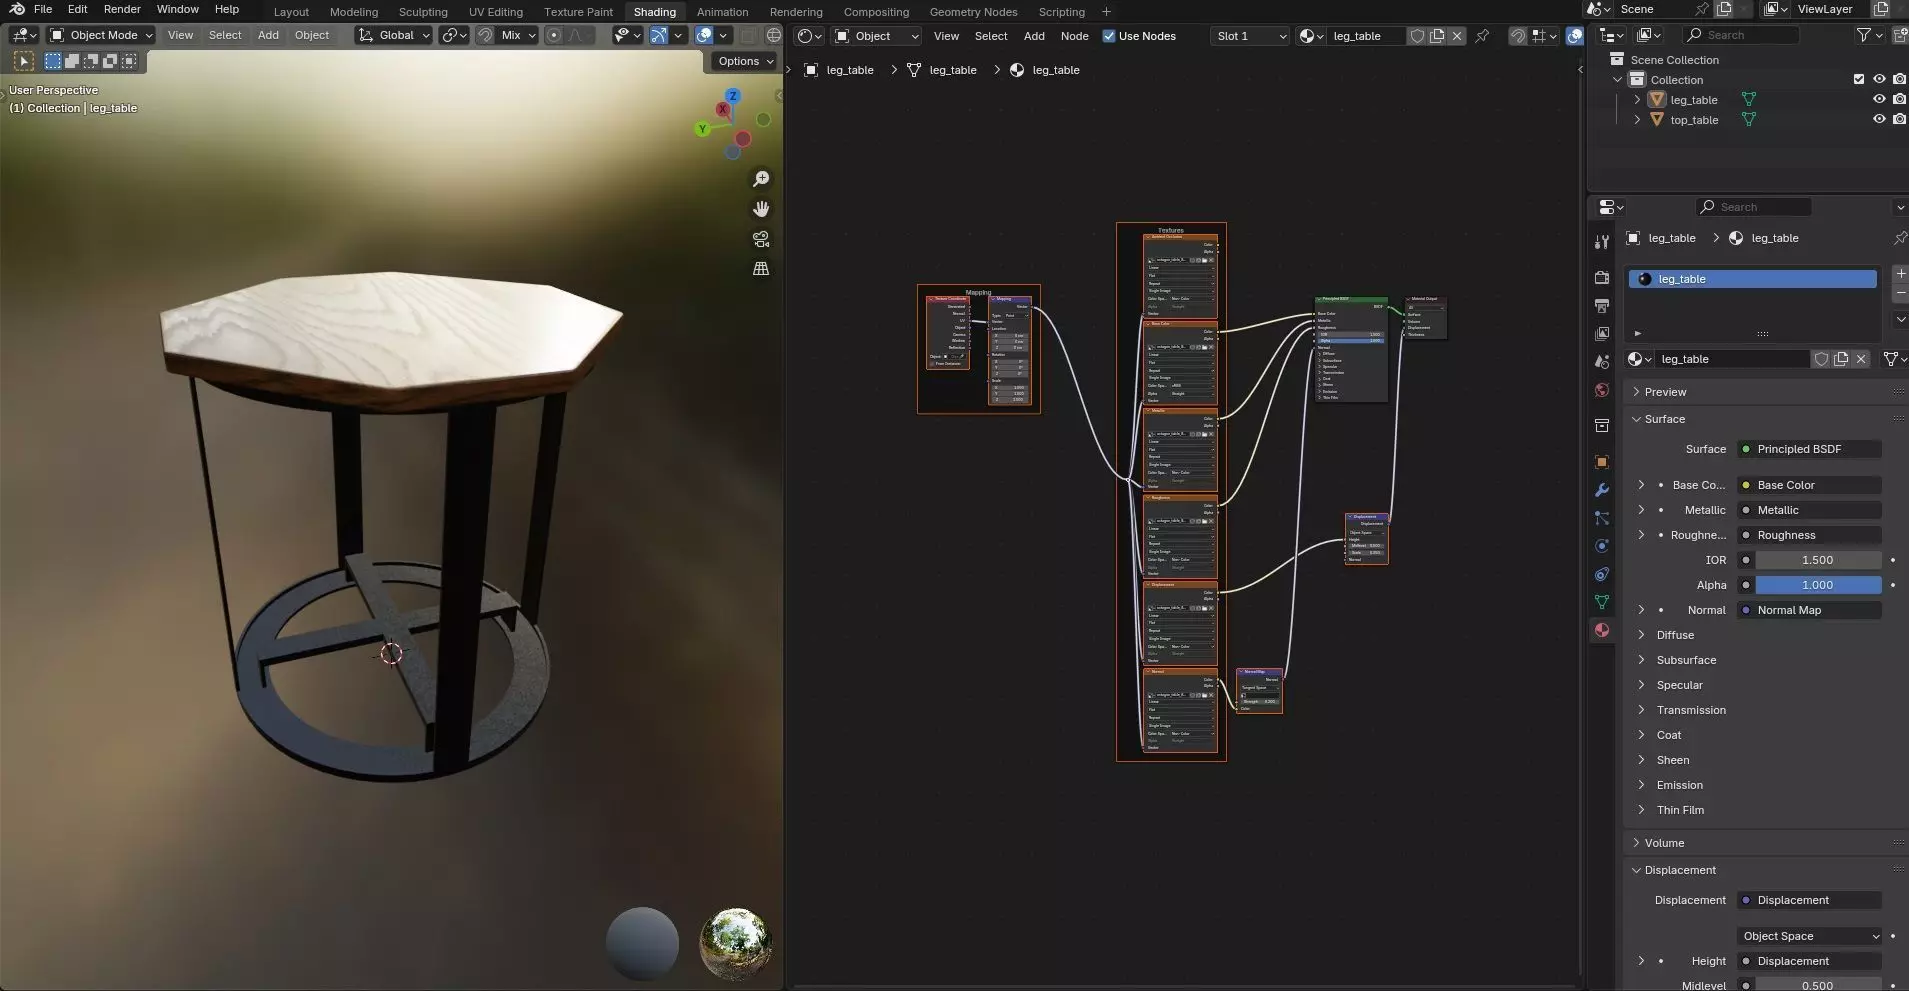This screenshot has height=991, width=1909.
Task: Toggle snapping in the node editor header
Action: 1518,36
